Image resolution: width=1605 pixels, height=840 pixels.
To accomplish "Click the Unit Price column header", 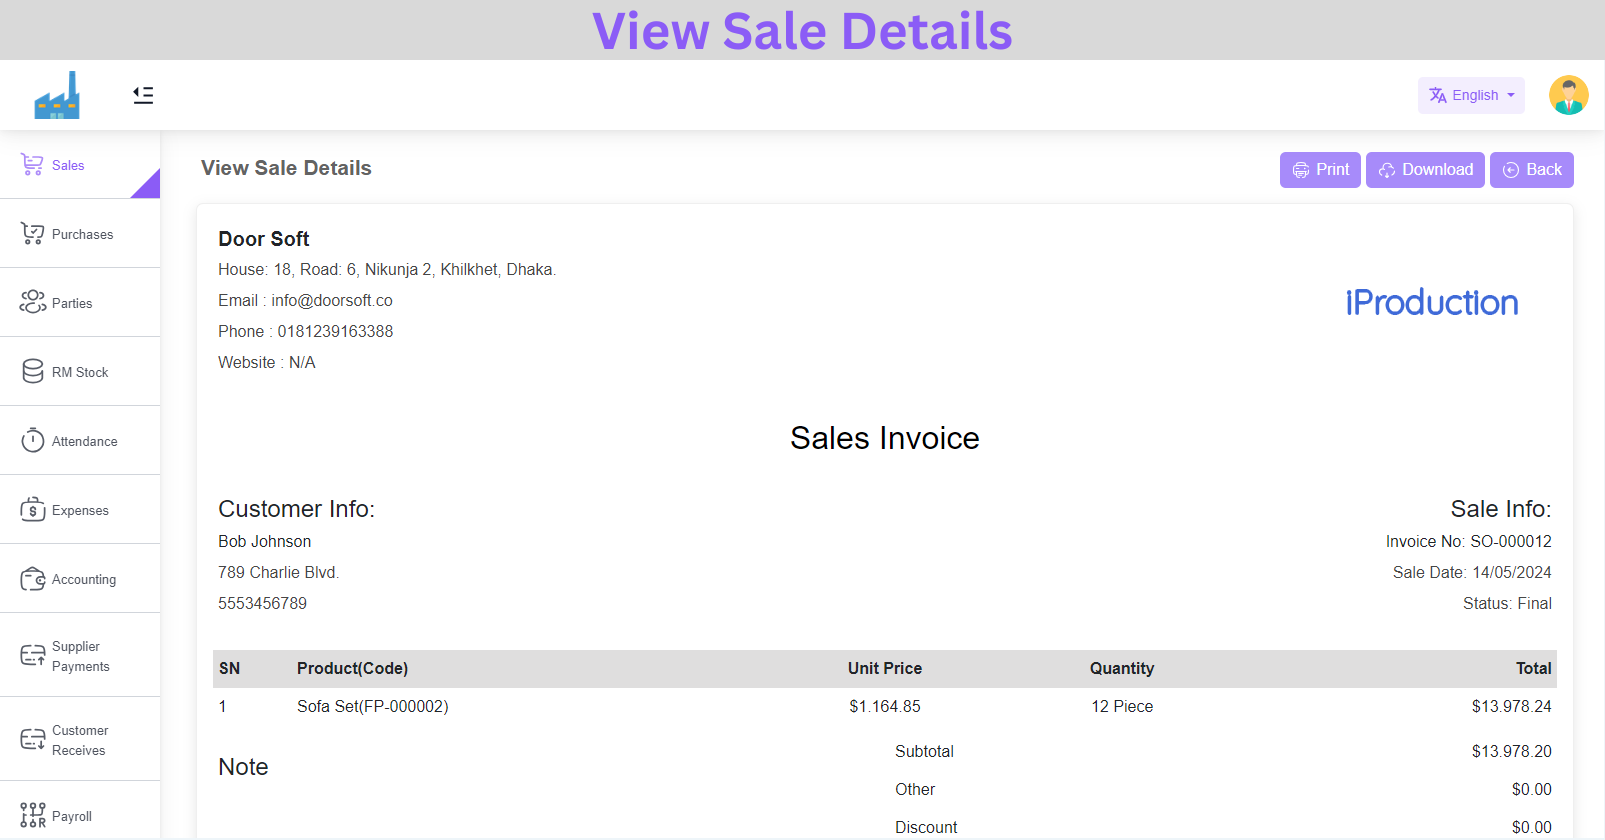I will [x=885, y=668].
